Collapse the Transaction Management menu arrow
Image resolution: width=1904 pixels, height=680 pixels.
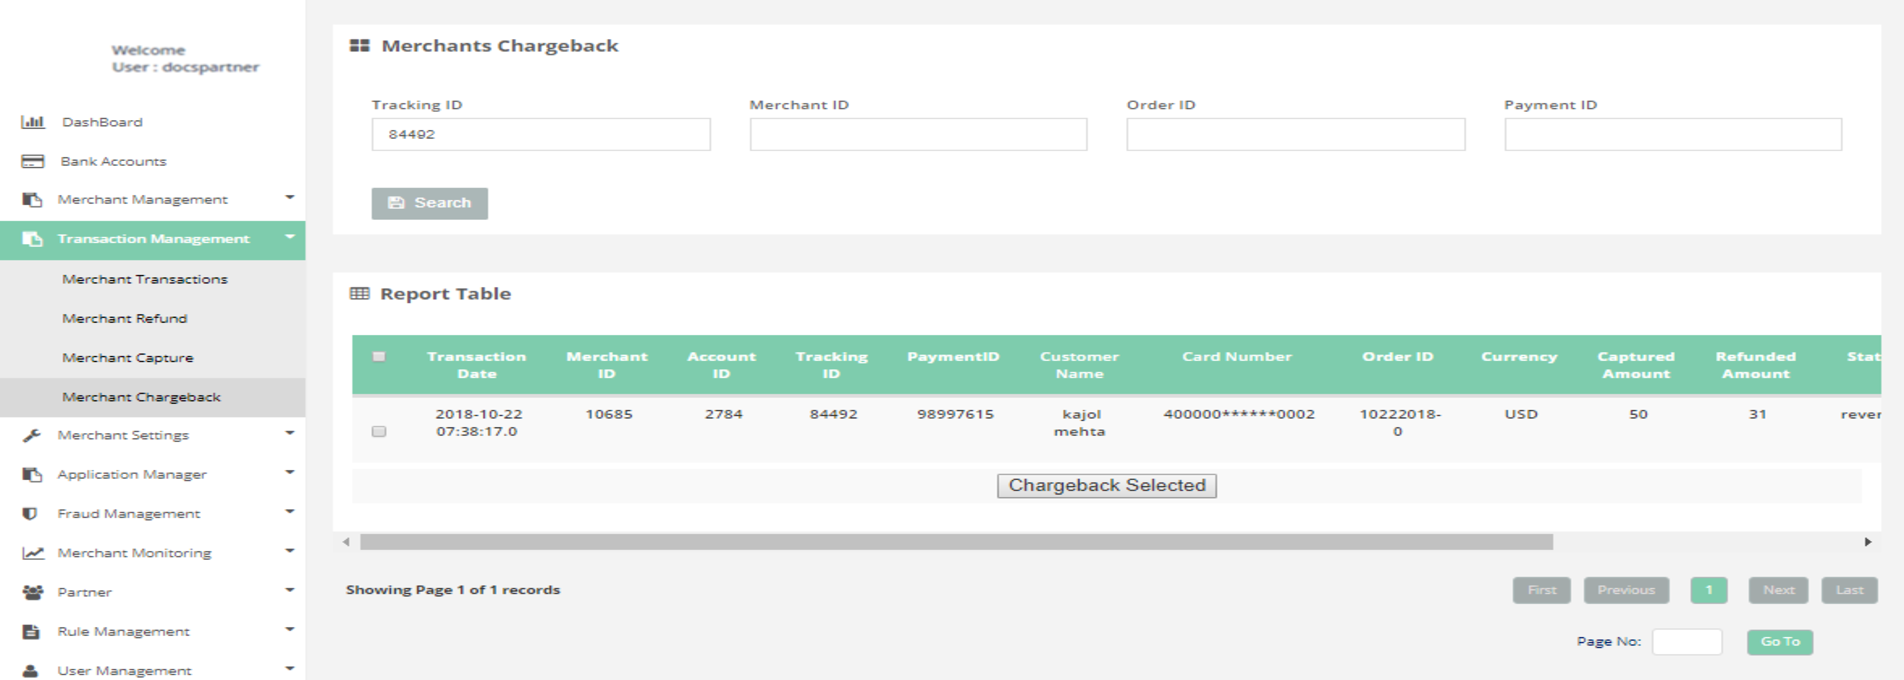(290, 237)
